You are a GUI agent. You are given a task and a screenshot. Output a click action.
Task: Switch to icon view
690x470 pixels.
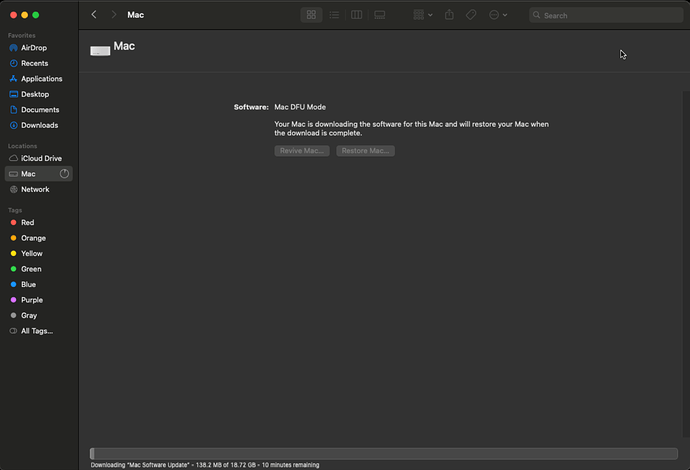tap(311, 15)
